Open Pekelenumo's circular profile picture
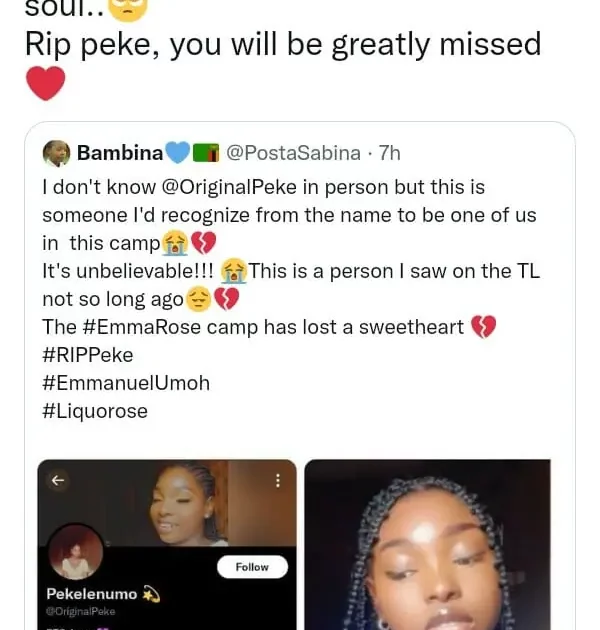The height and width of the screenshot is (630, 600). (75, 551)
